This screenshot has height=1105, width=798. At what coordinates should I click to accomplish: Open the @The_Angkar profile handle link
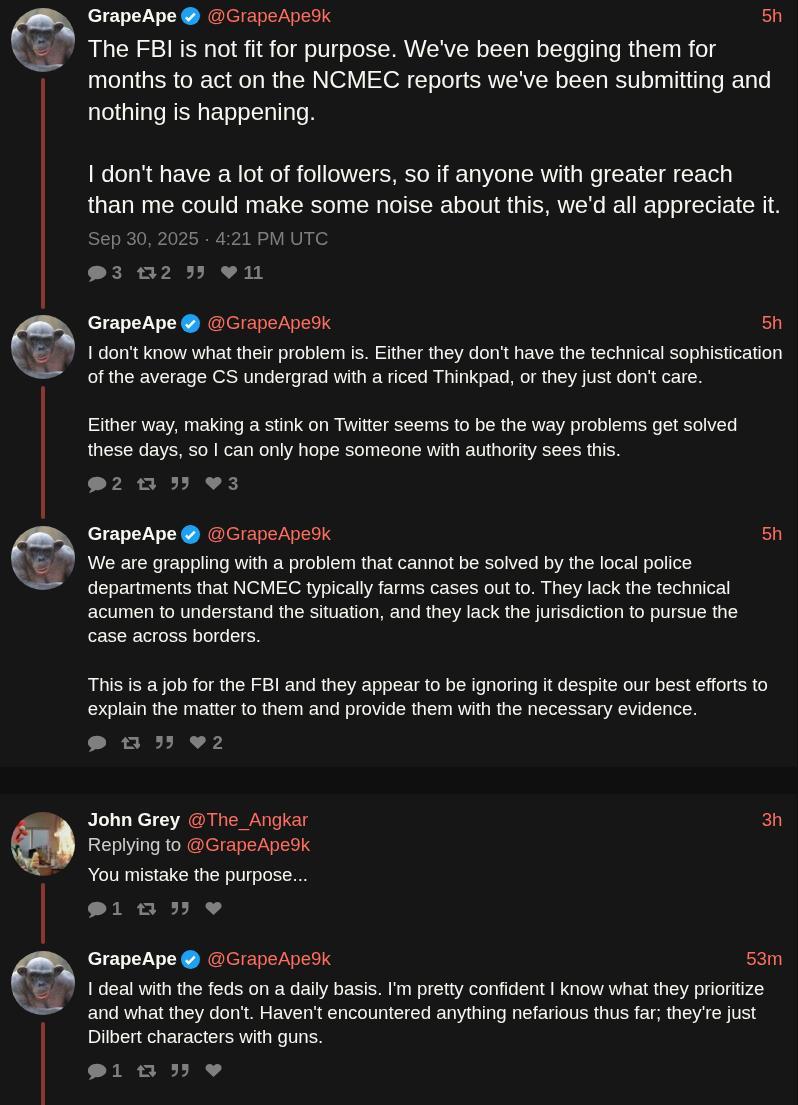(x=247, y=820)
